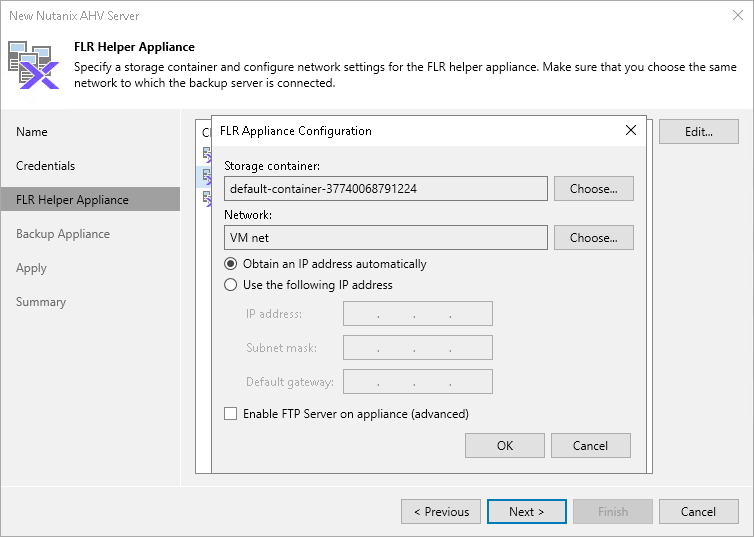This screenshot has width=754, height=537.
Task: Click the Network text field
Action: [x=385, y=237]
